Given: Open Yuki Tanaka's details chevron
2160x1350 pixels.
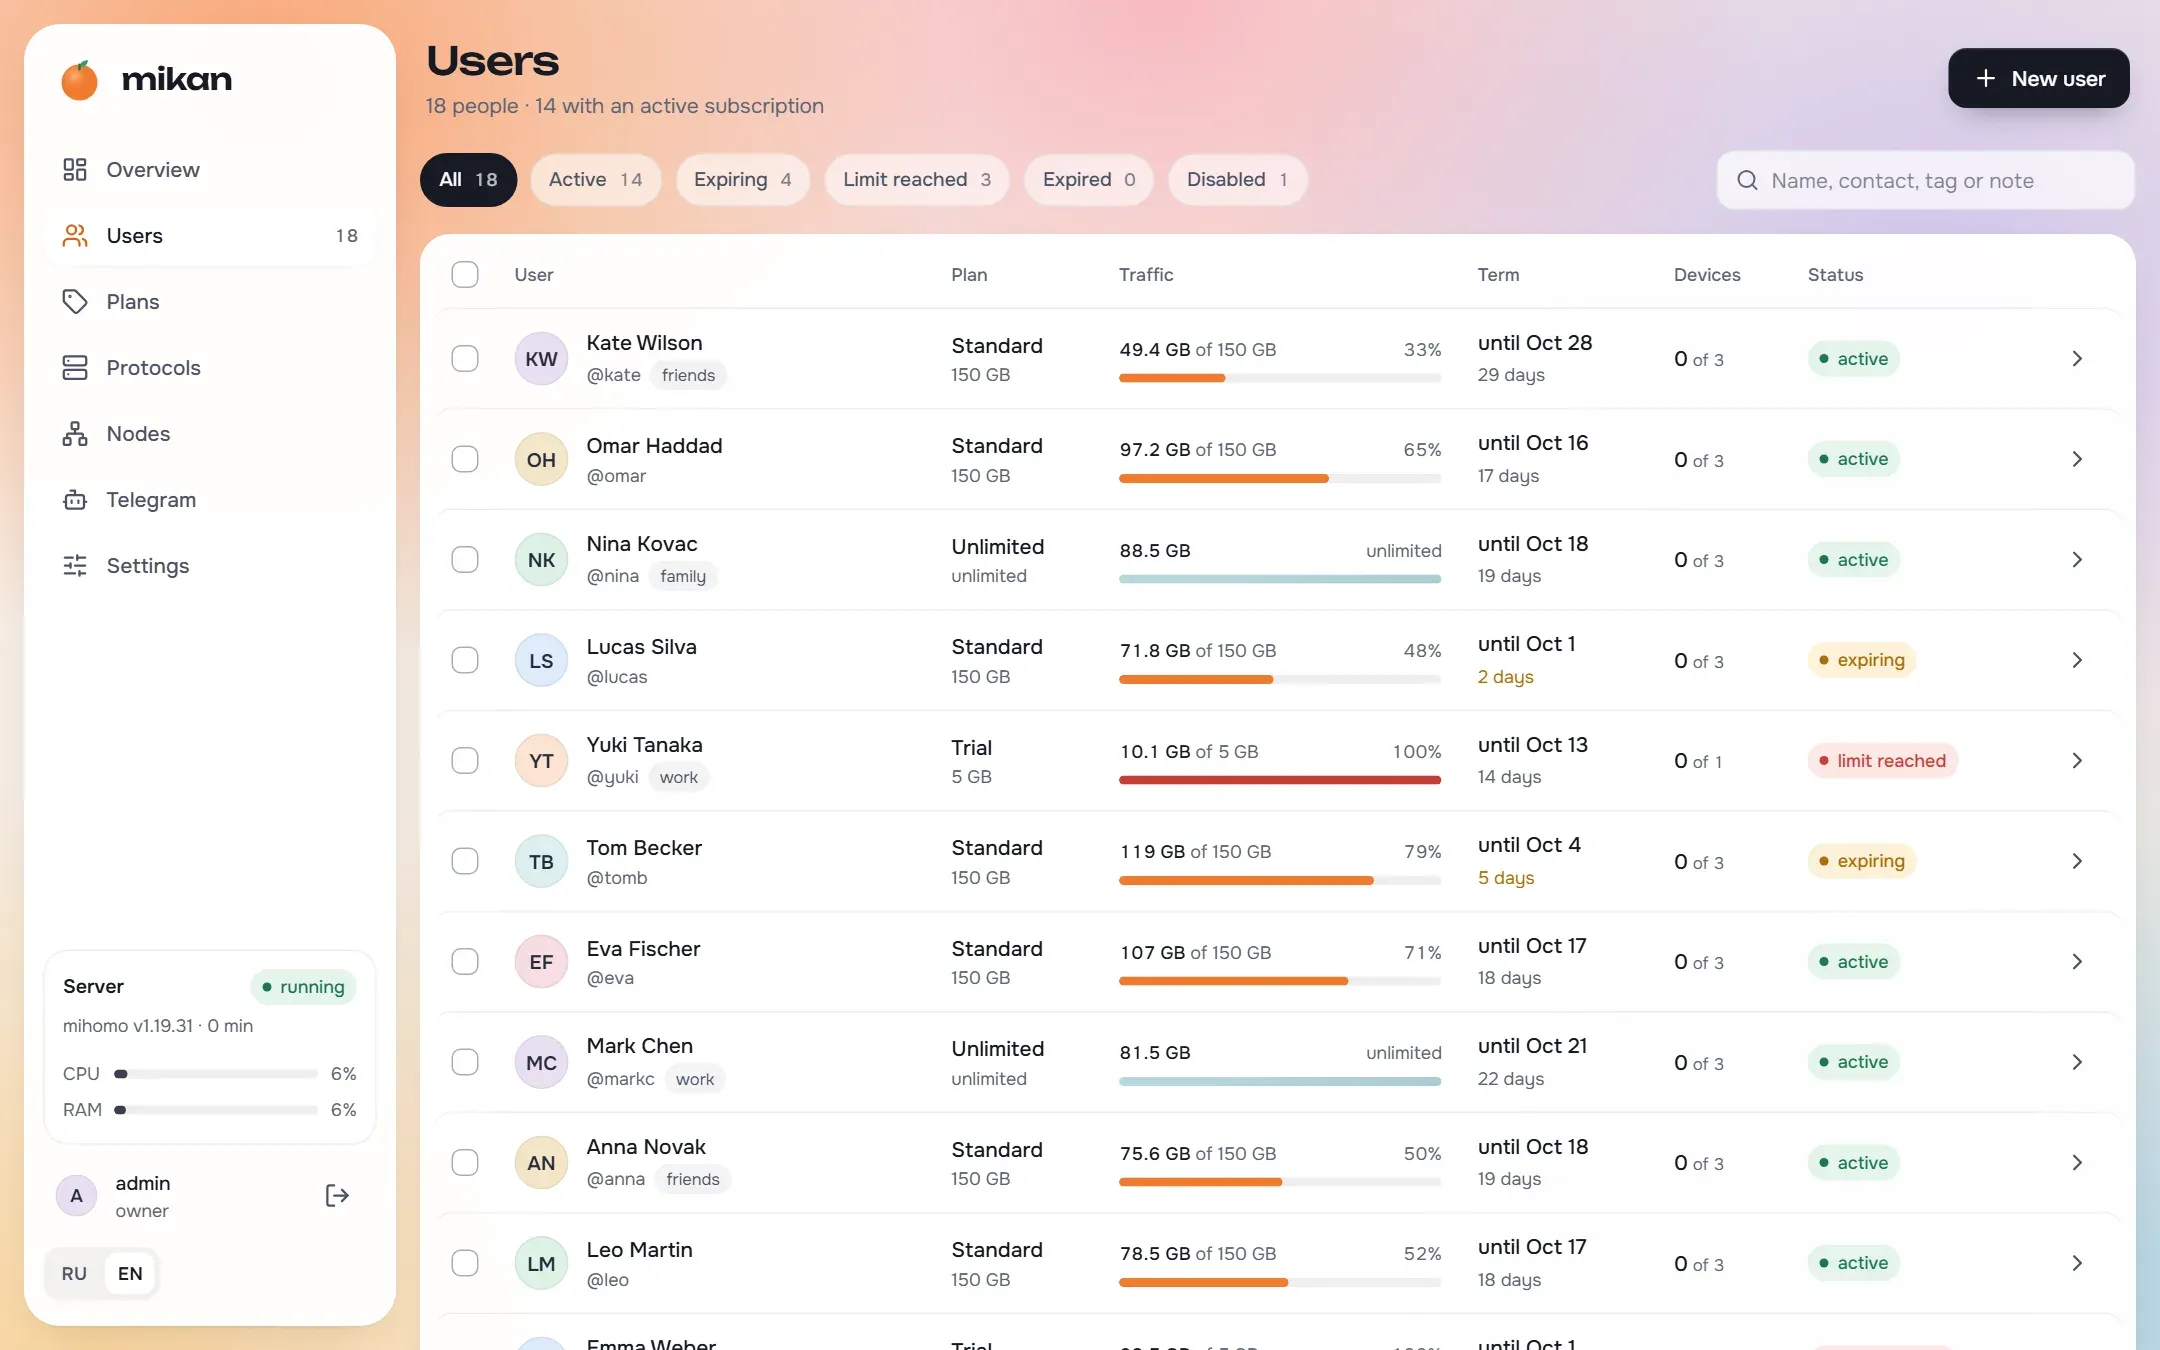Looking at the screenshot, I should [x=2077, y=760].
